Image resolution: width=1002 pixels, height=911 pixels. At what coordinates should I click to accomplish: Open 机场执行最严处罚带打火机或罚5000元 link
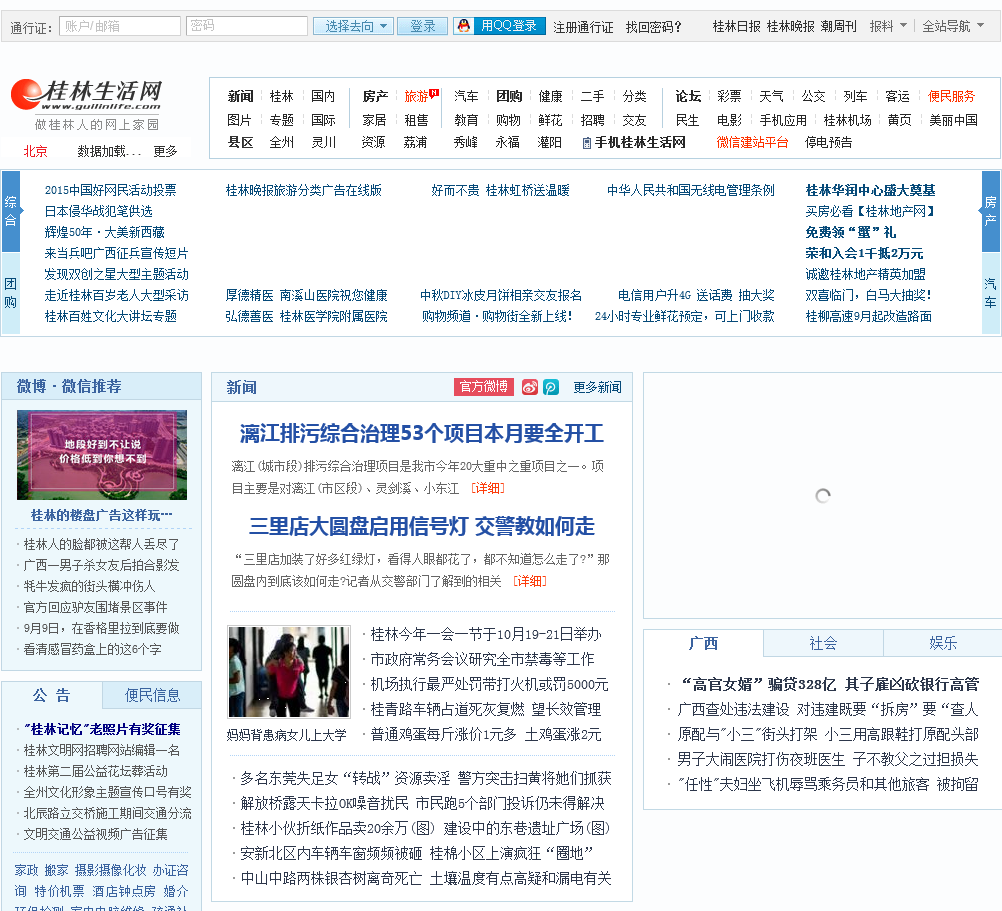(x=489, y=684)
